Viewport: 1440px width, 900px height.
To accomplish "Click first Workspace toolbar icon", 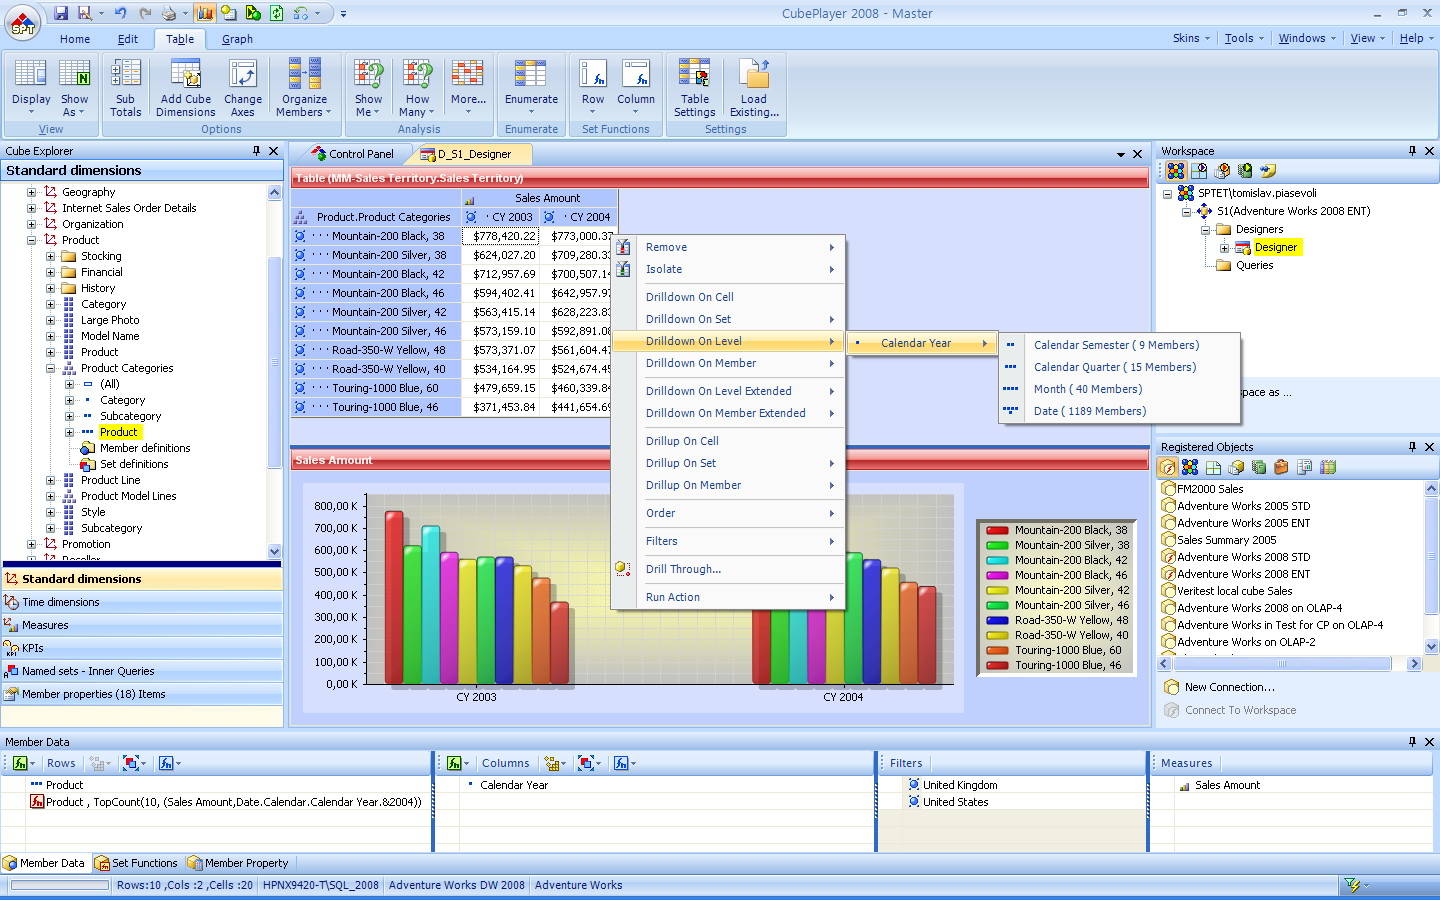I will pyautogui.click(x=1176, y=171).
